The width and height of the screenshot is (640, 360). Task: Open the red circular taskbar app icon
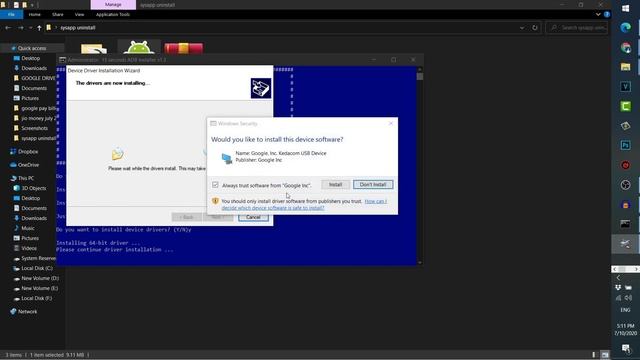coord(625,165)
